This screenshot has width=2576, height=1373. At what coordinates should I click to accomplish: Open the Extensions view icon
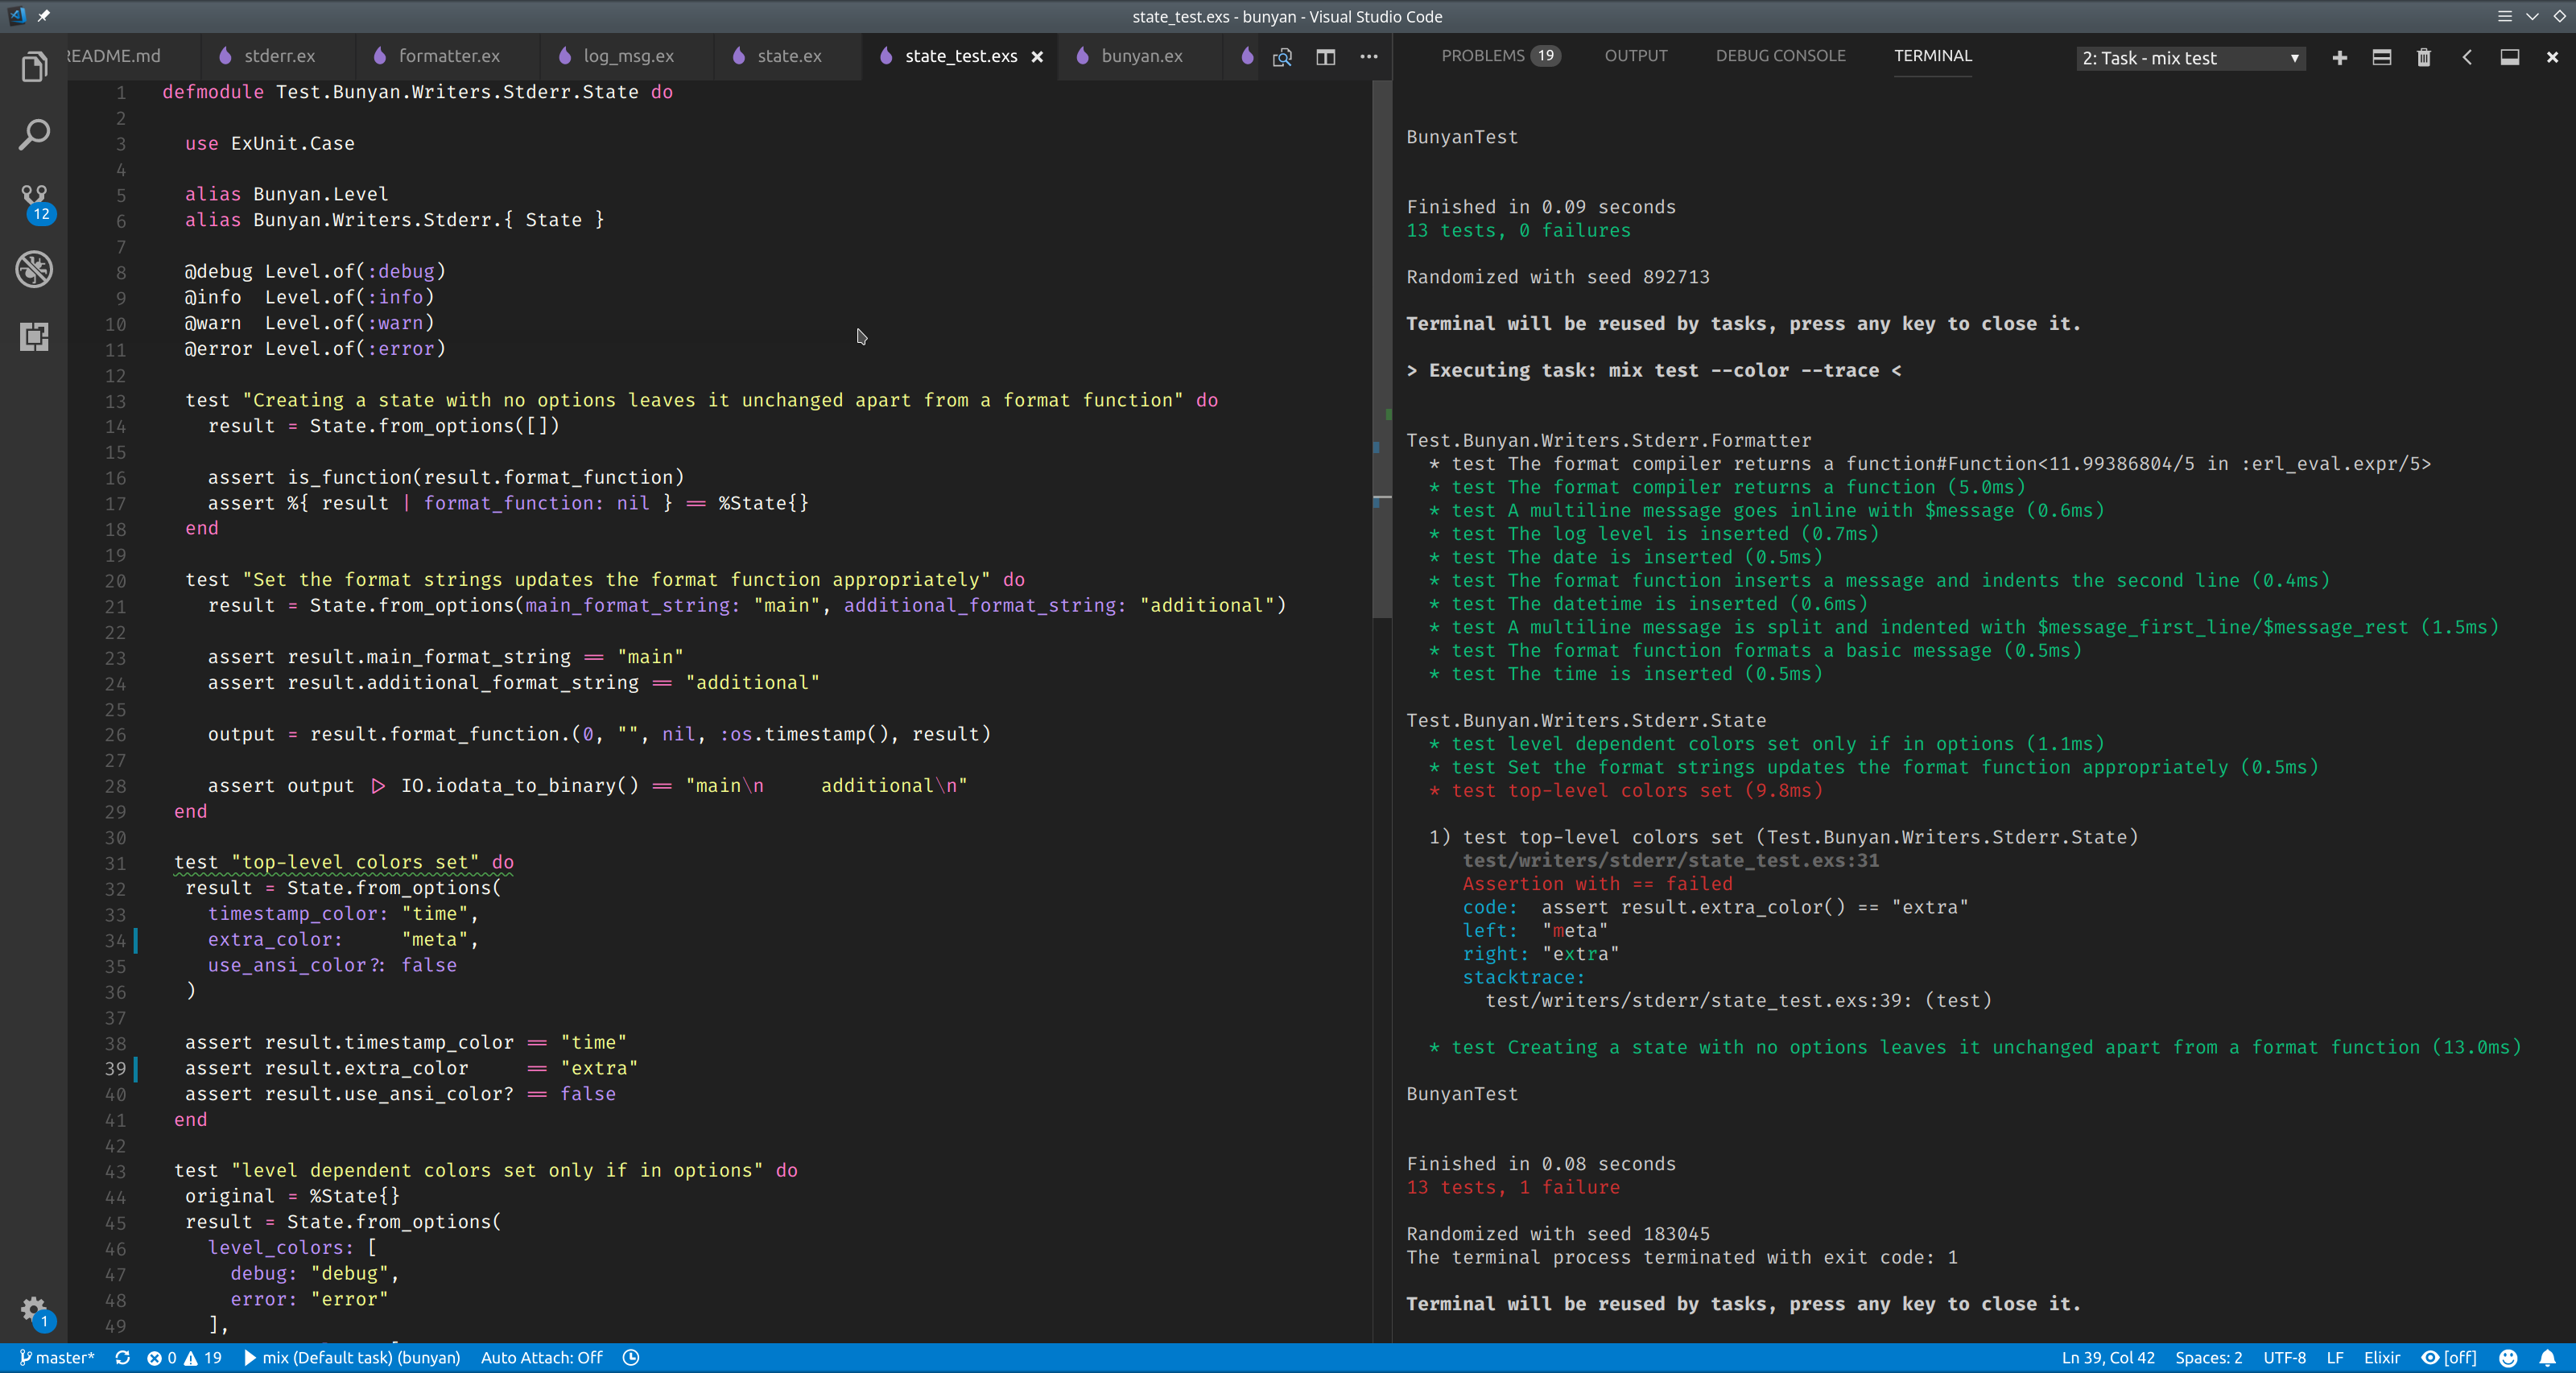[34, 337]
